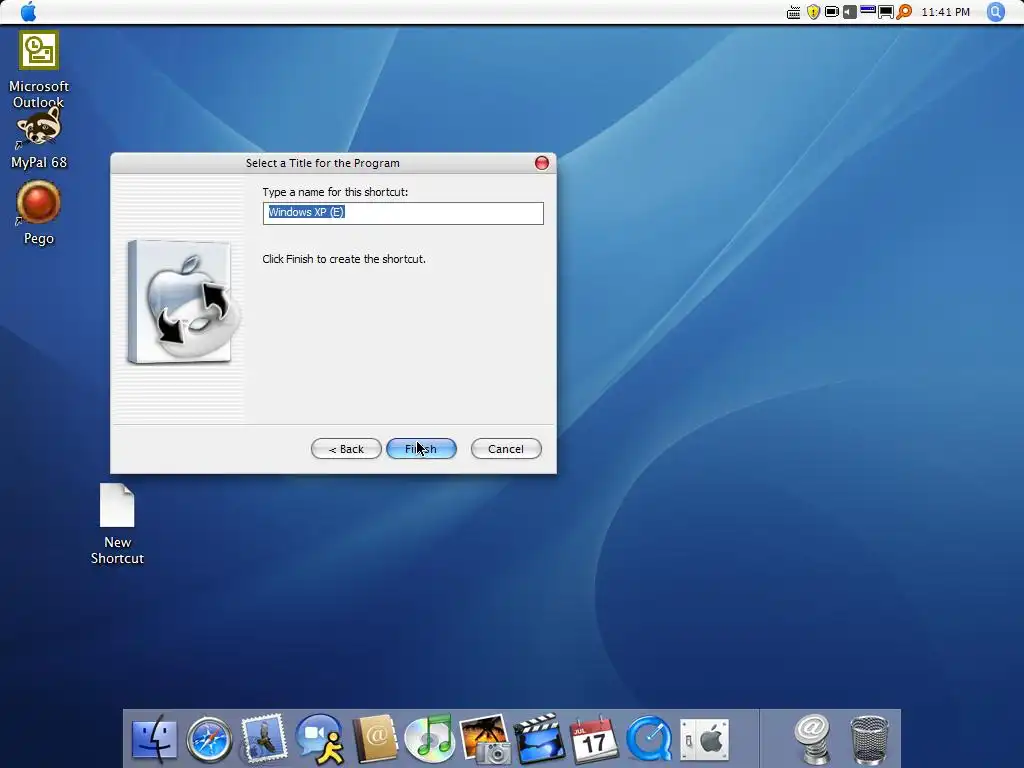Open Address Book in the dock
The height and width of the screenshot is (768, 1024).
click(x=376, y=739)
